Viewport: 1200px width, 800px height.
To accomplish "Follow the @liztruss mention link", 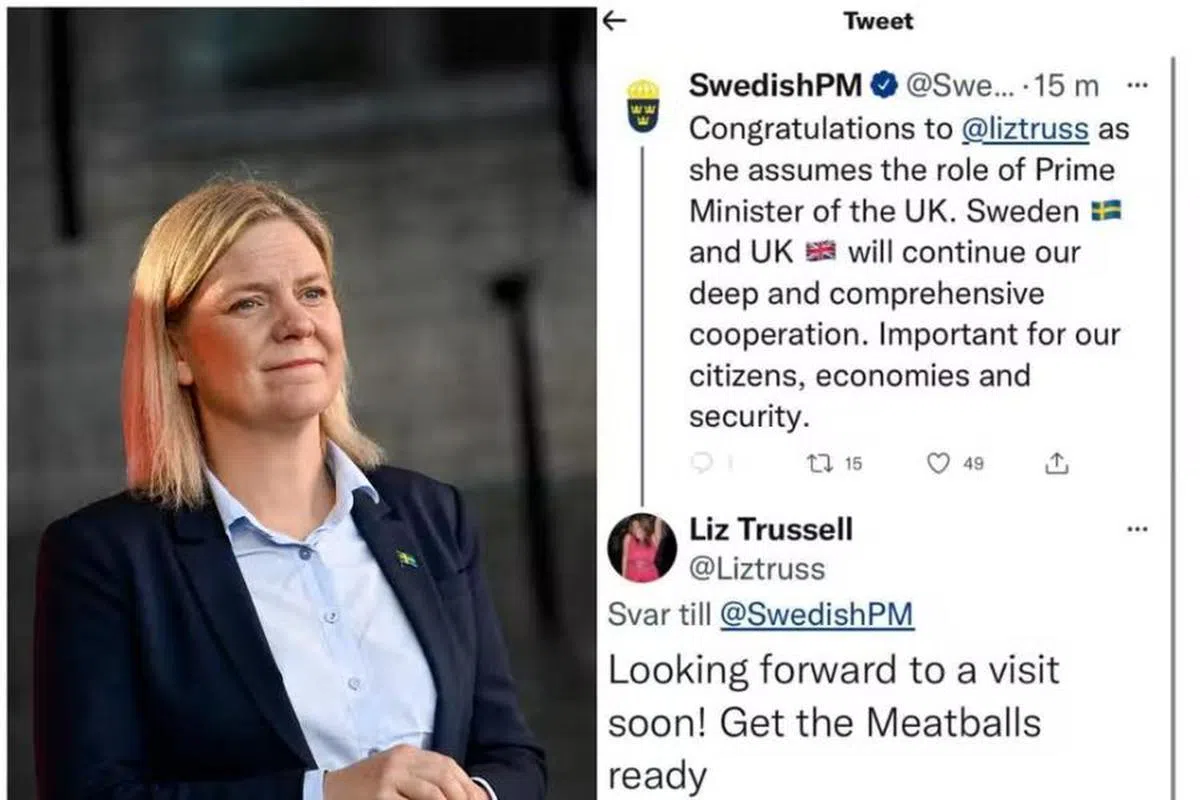I will pos(1024,130).
